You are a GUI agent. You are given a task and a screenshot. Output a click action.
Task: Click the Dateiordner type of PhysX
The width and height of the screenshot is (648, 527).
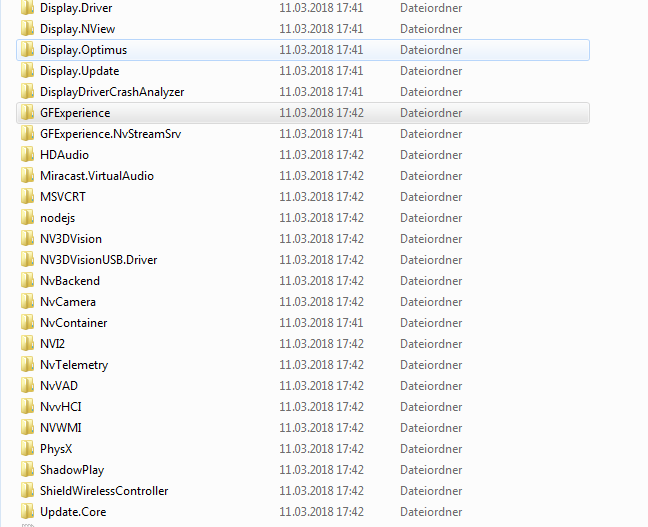431,449
